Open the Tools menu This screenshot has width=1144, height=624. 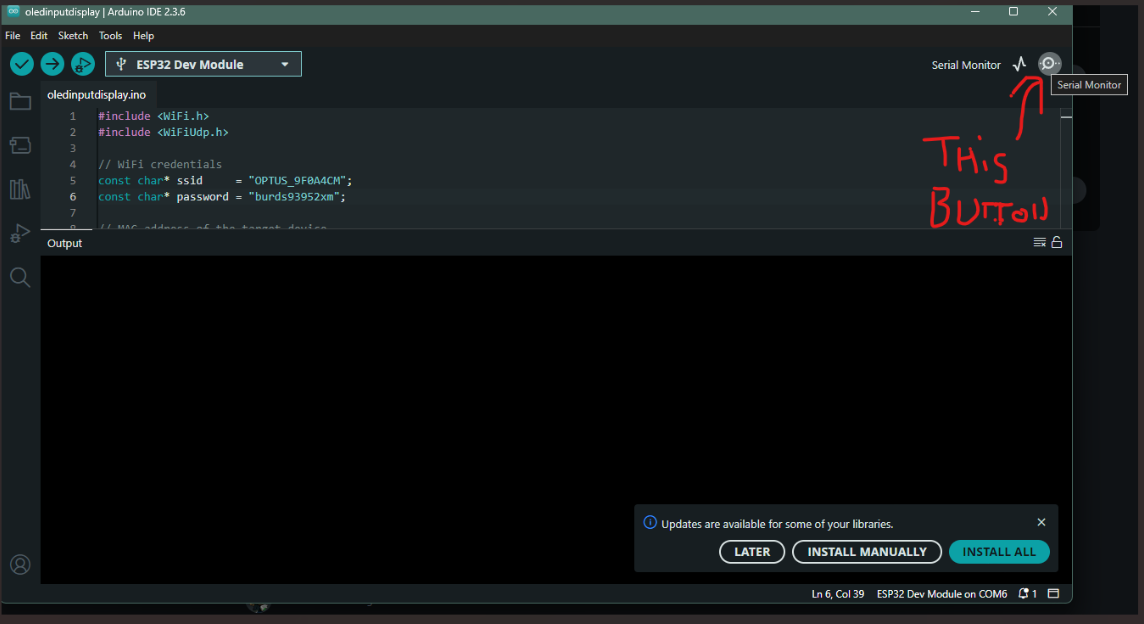(x=110, y=36)
